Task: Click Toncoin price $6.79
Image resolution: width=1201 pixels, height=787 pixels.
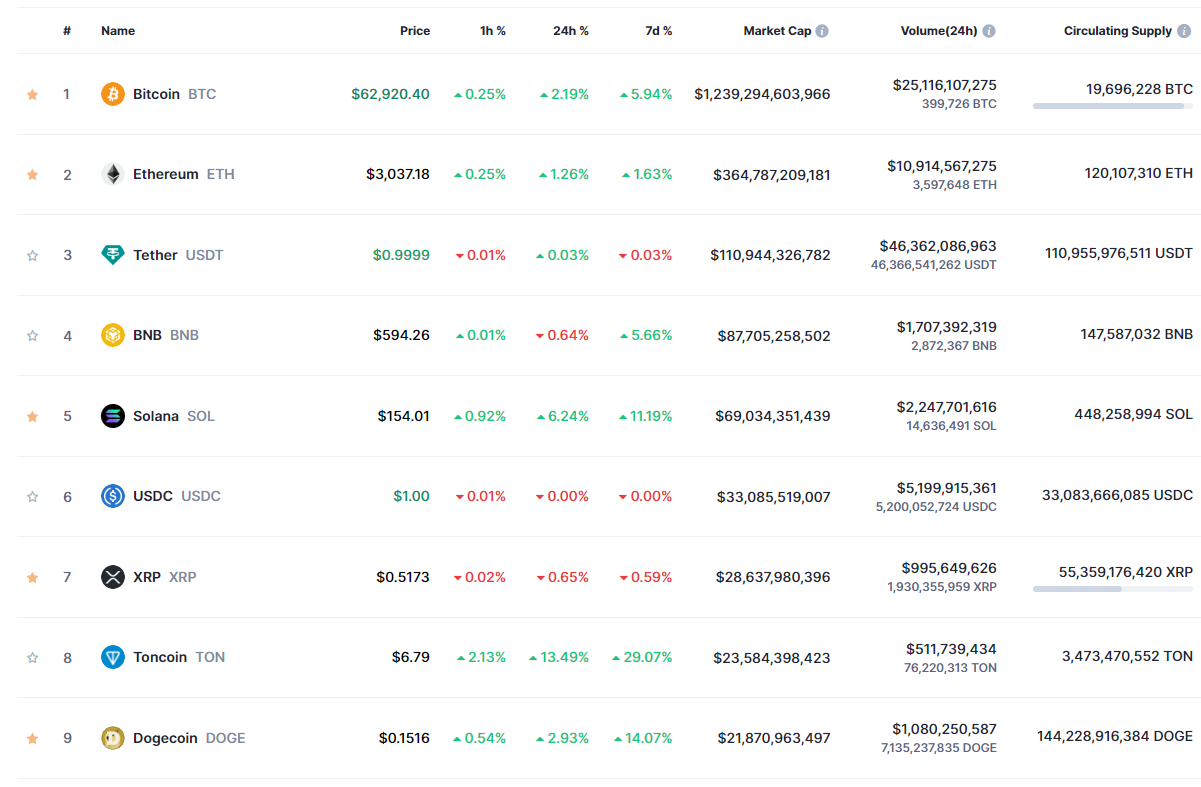Action: [411, 657]
